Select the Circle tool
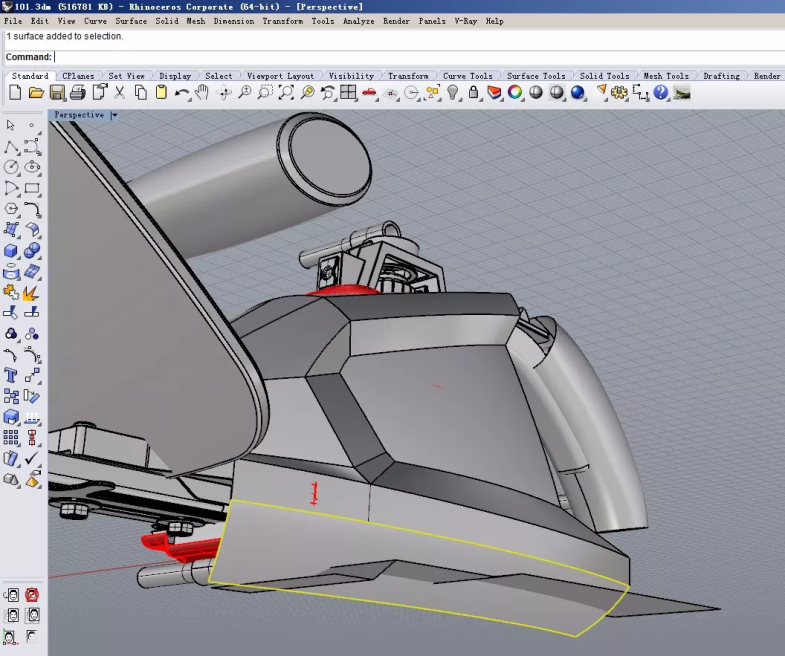Viewport: 785px width, 656px height. pyautogui.click(x=11, y=167)
